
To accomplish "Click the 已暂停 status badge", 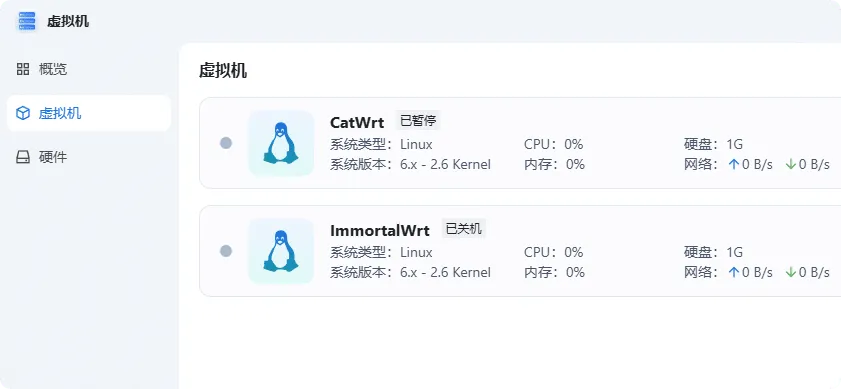I will click(x=418, y=121).
